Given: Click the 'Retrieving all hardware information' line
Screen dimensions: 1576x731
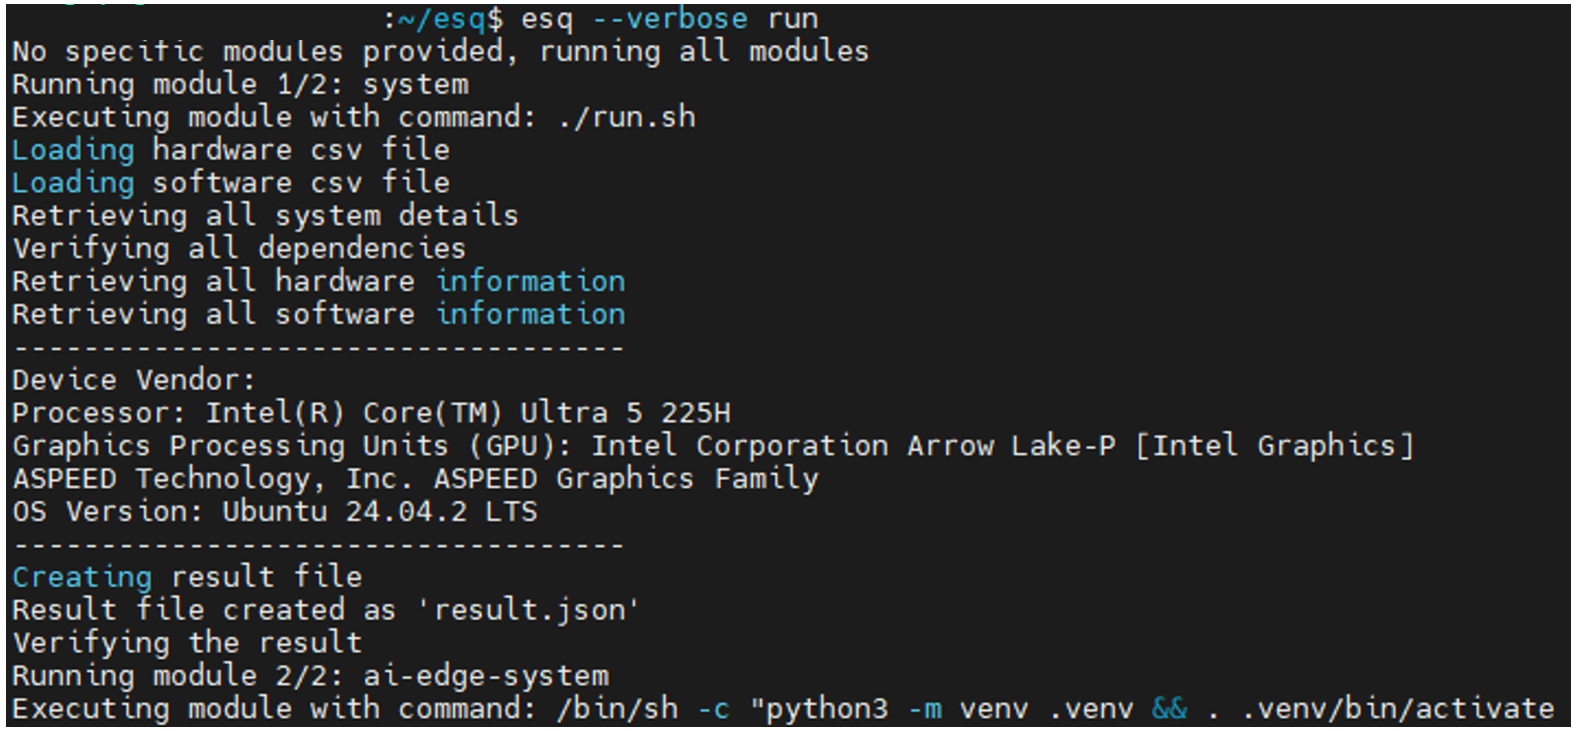Looking at the screenshot, I should [318, 282].
